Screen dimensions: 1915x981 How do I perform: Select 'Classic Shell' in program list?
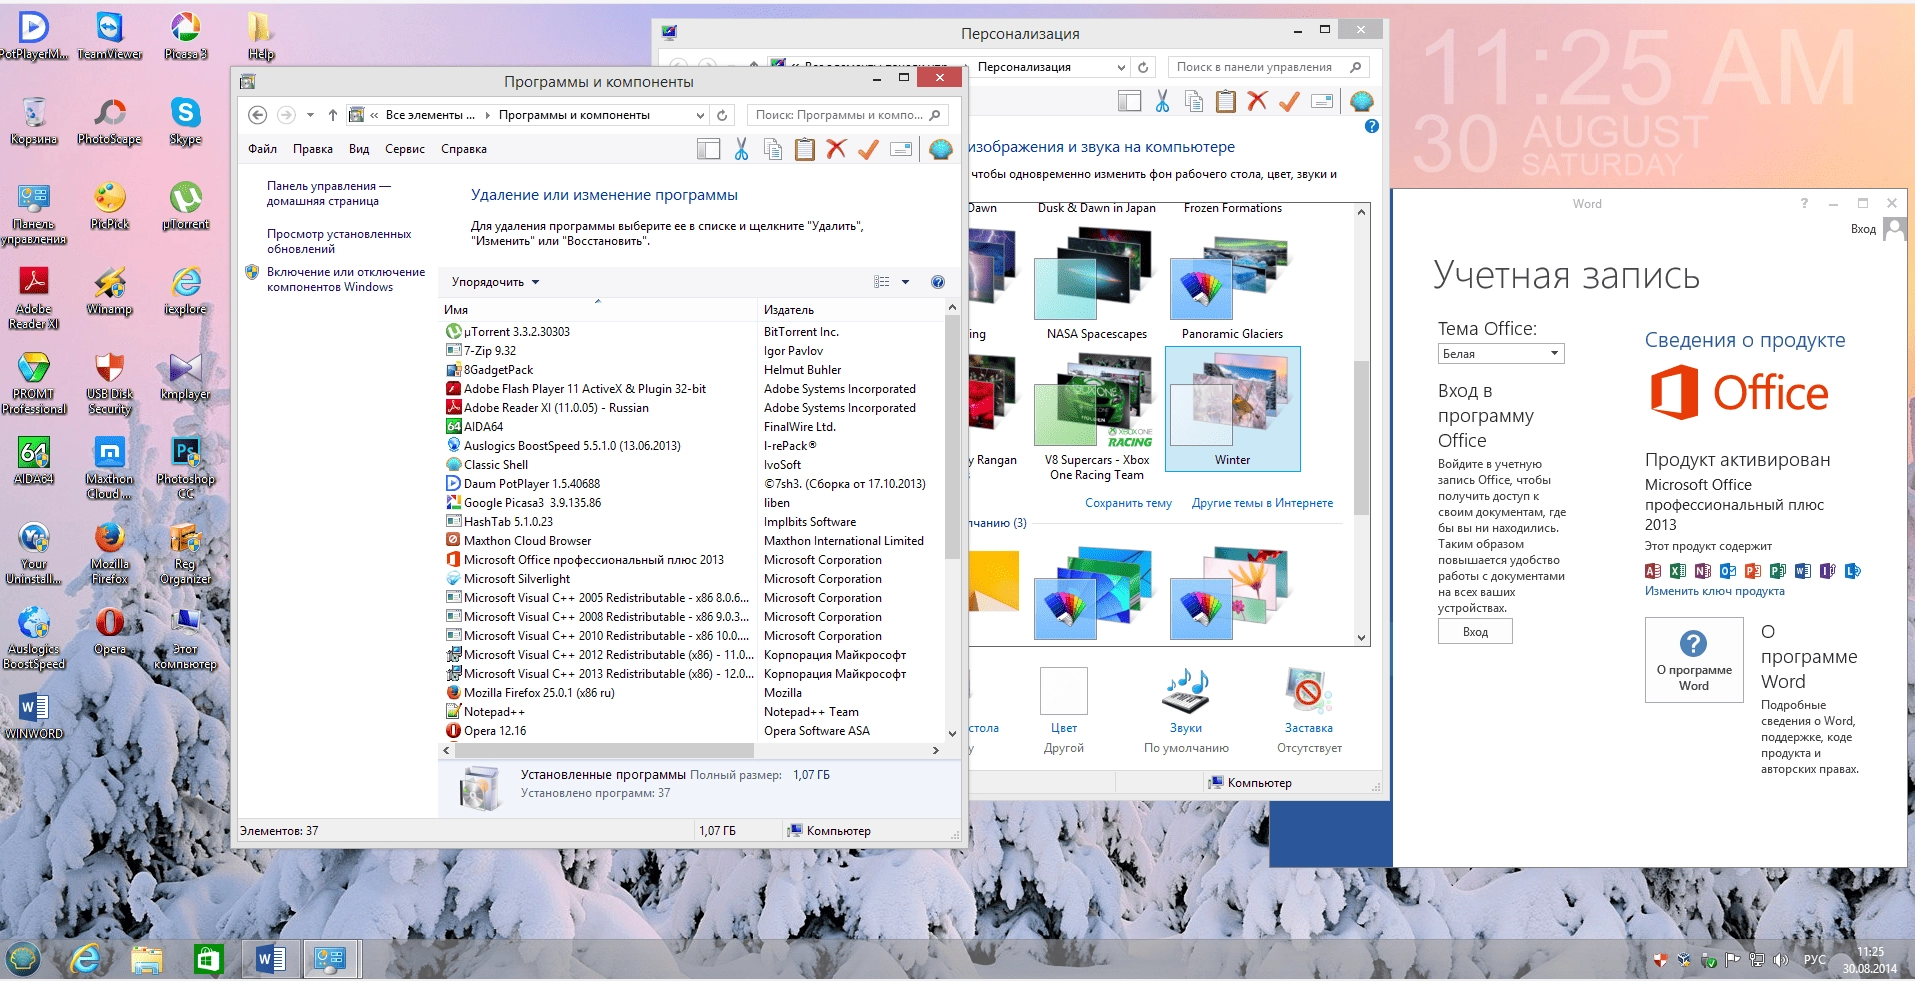tap(495, 465)
